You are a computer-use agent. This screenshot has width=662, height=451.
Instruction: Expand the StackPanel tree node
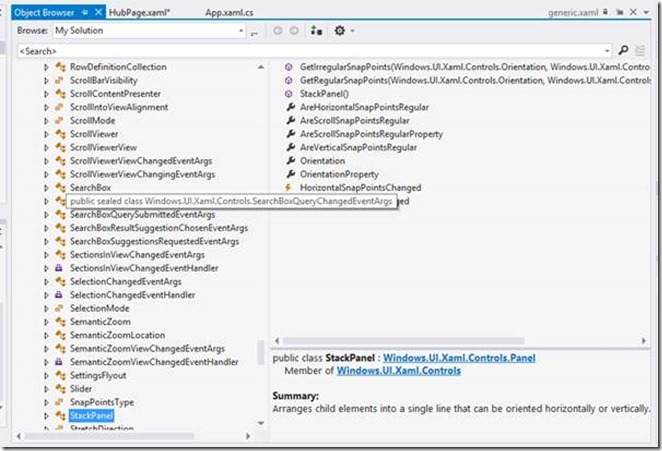point(46,416)
